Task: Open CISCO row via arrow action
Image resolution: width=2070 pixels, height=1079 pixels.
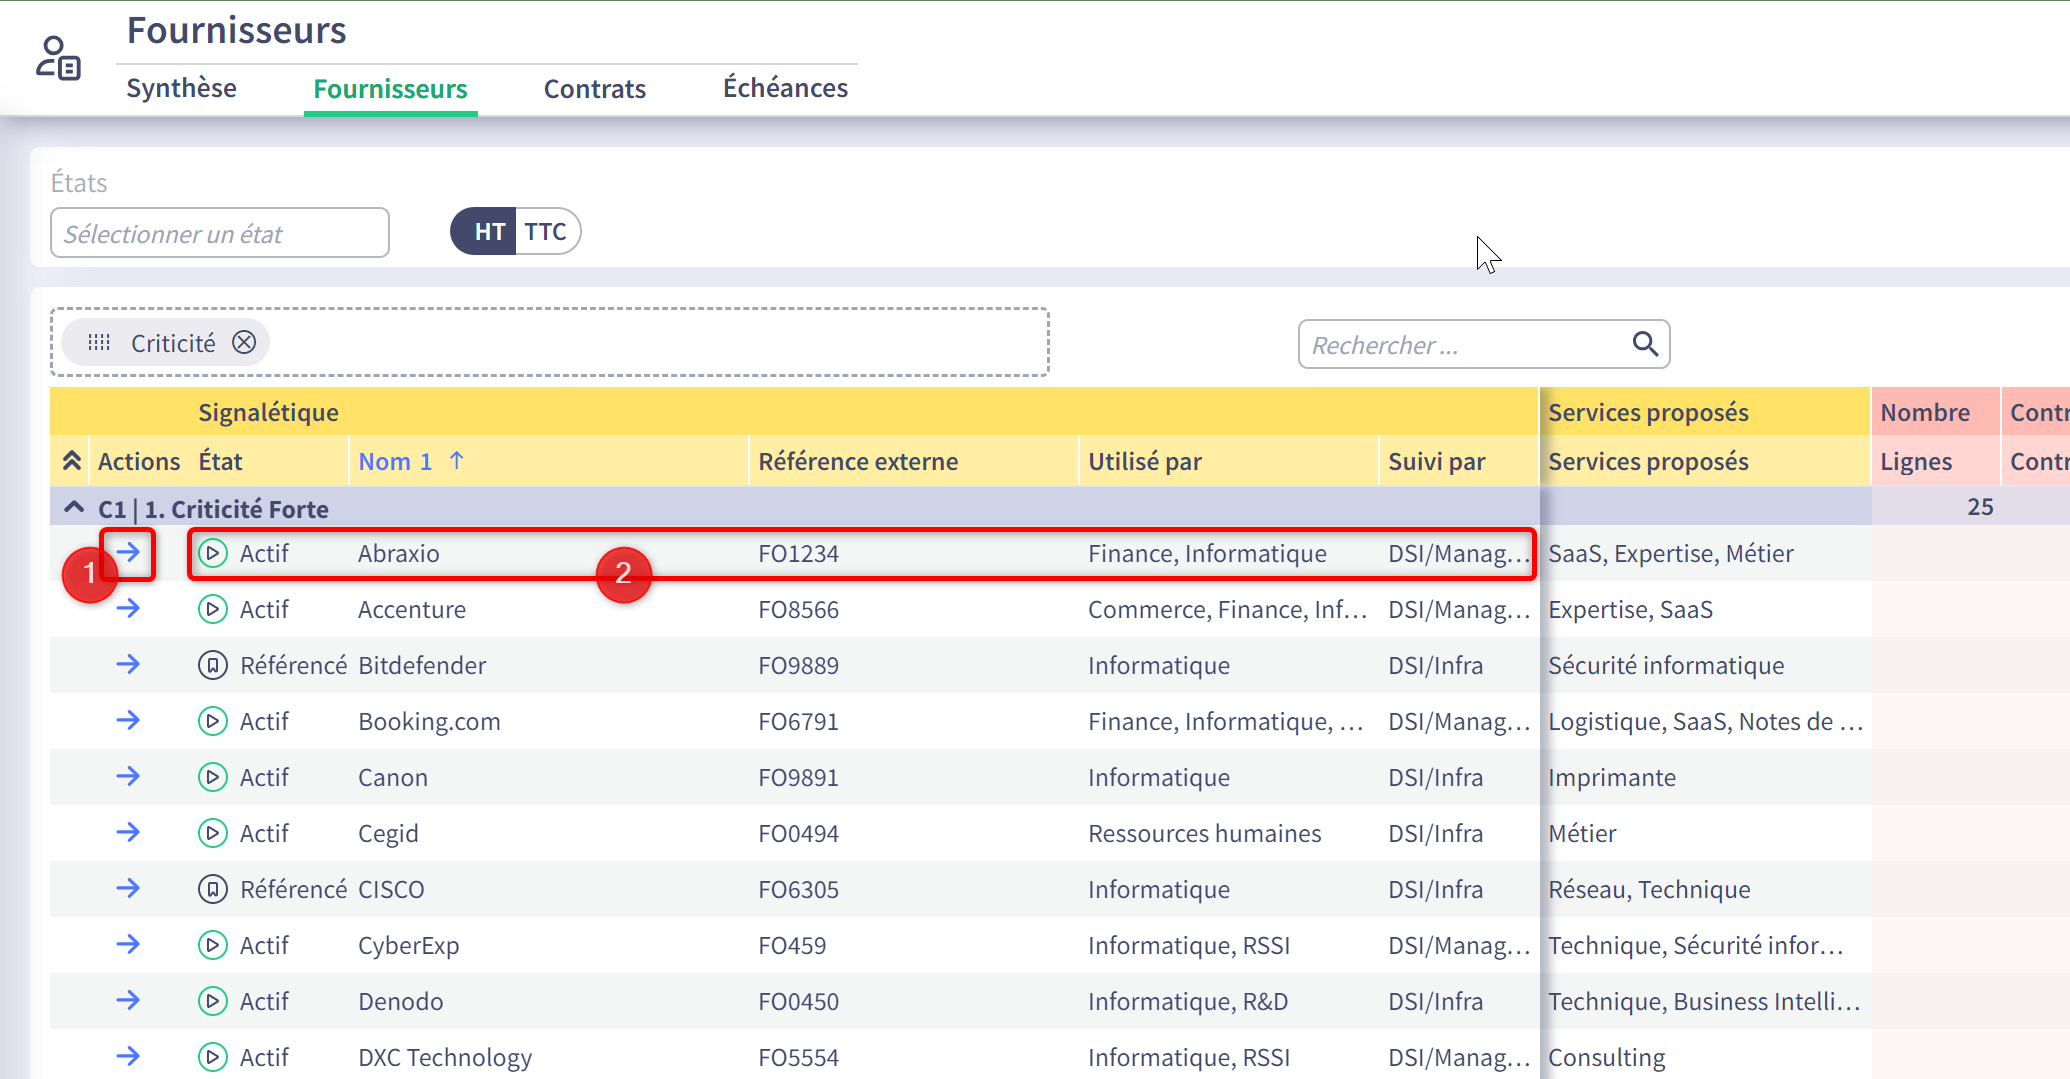Action: (x=128, y=888)
